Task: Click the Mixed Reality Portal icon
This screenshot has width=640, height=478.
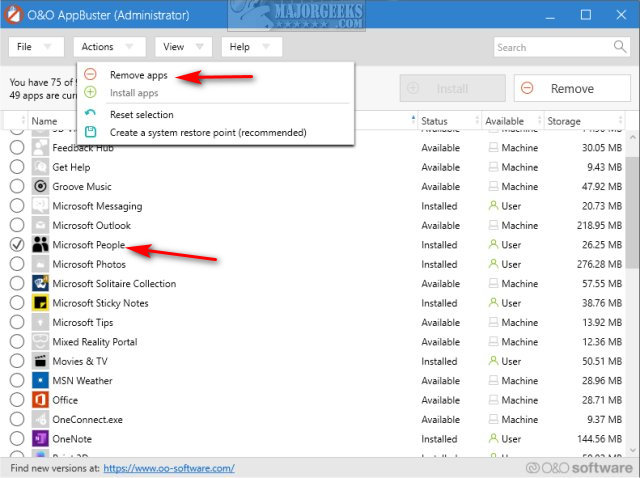Action: pos(40,342)
